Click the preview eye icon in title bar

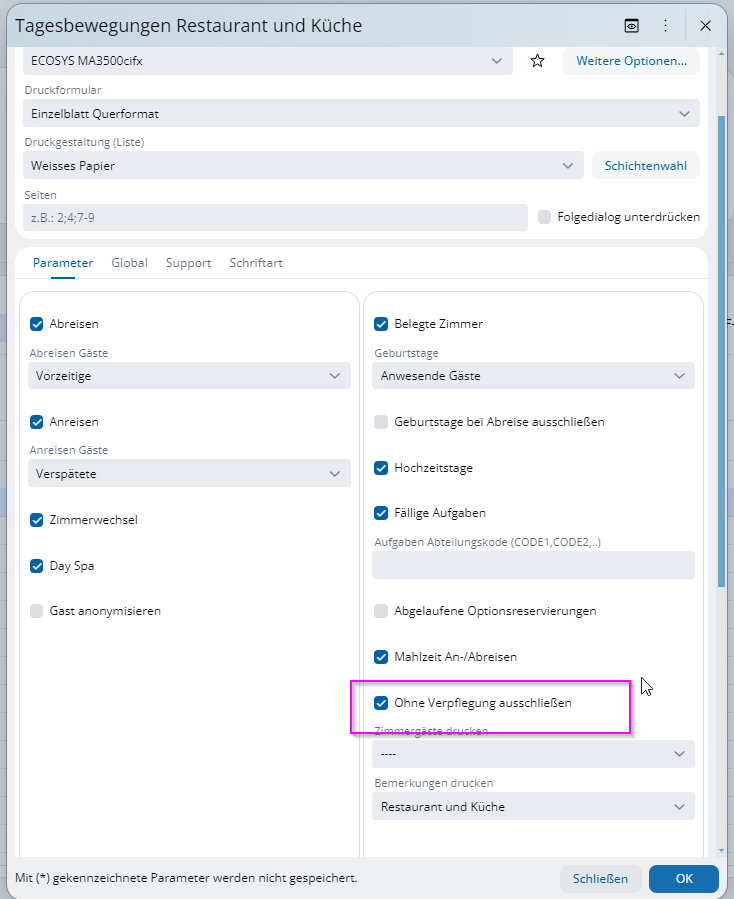click(x=631, y=26)
